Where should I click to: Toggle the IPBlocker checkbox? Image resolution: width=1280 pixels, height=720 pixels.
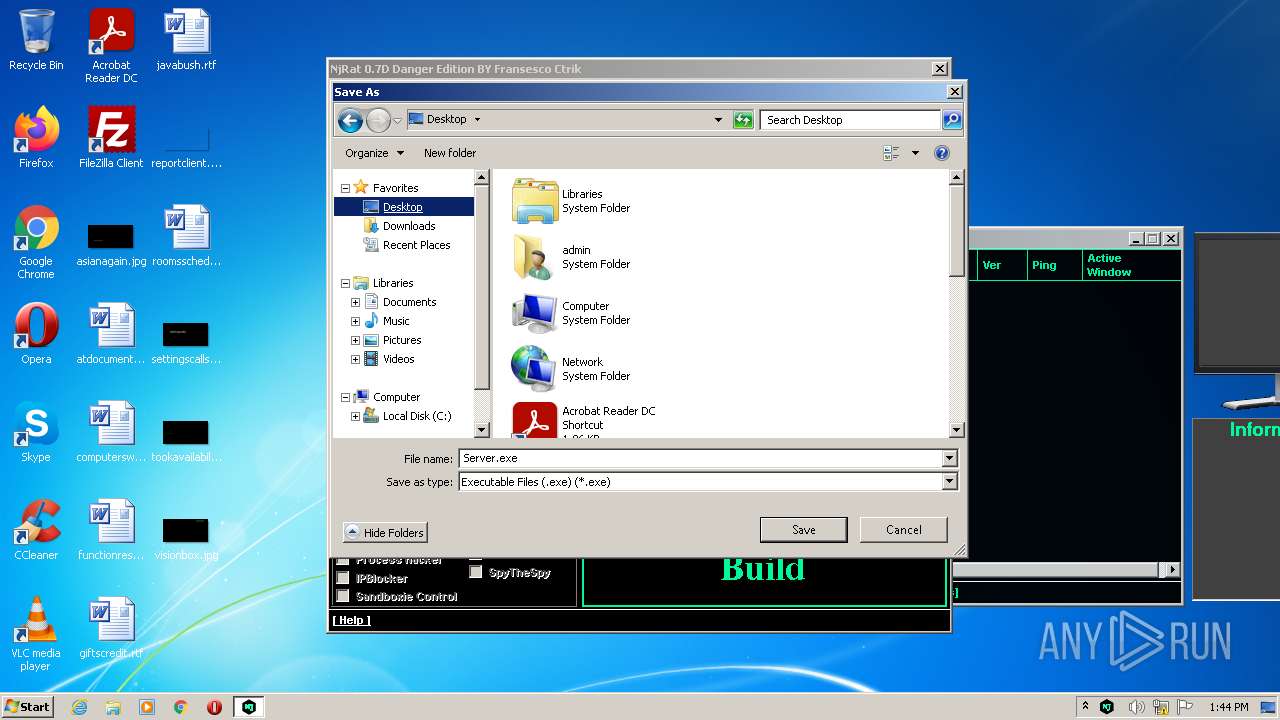point(343,578)
